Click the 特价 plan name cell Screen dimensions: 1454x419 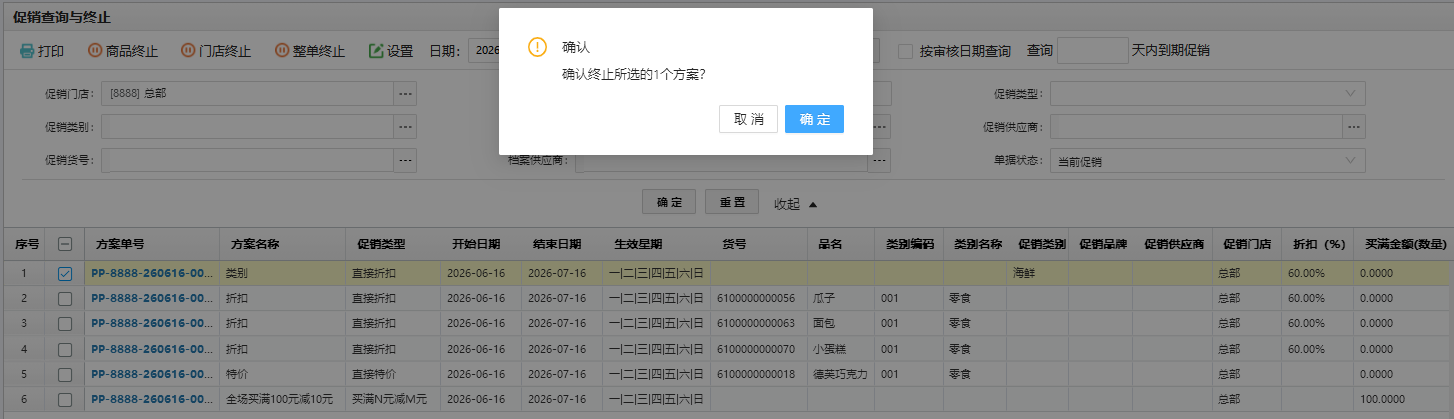coord(283,374)
